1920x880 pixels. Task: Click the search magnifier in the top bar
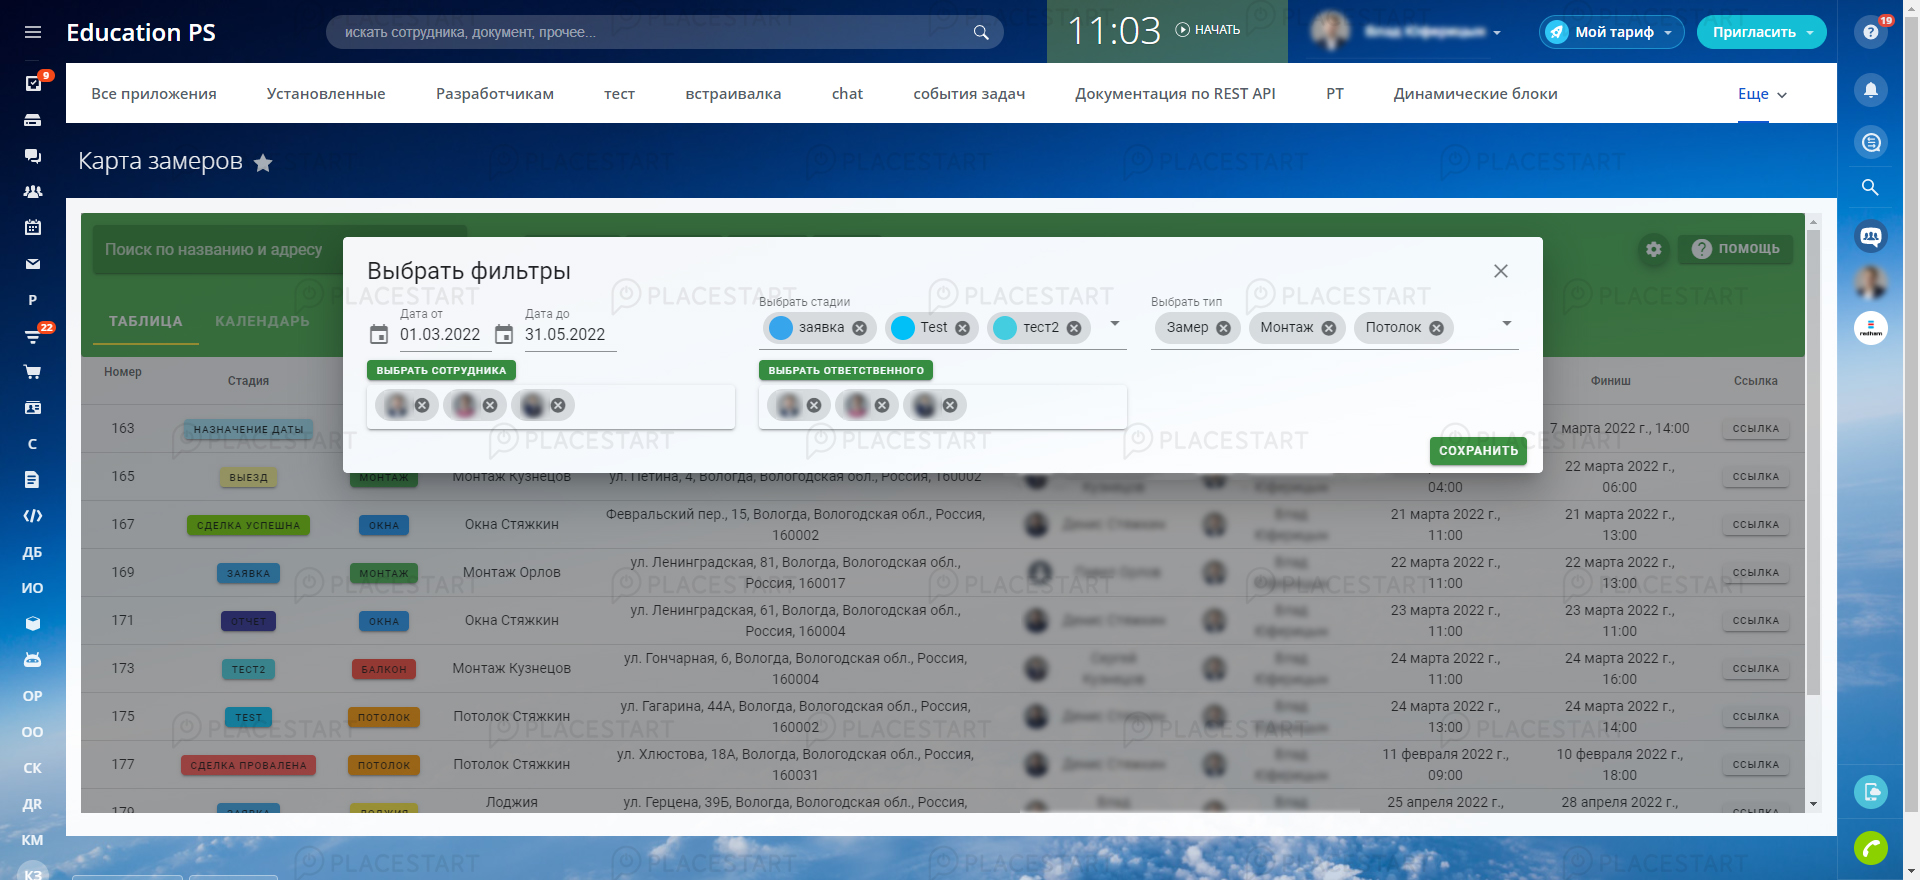981,32
